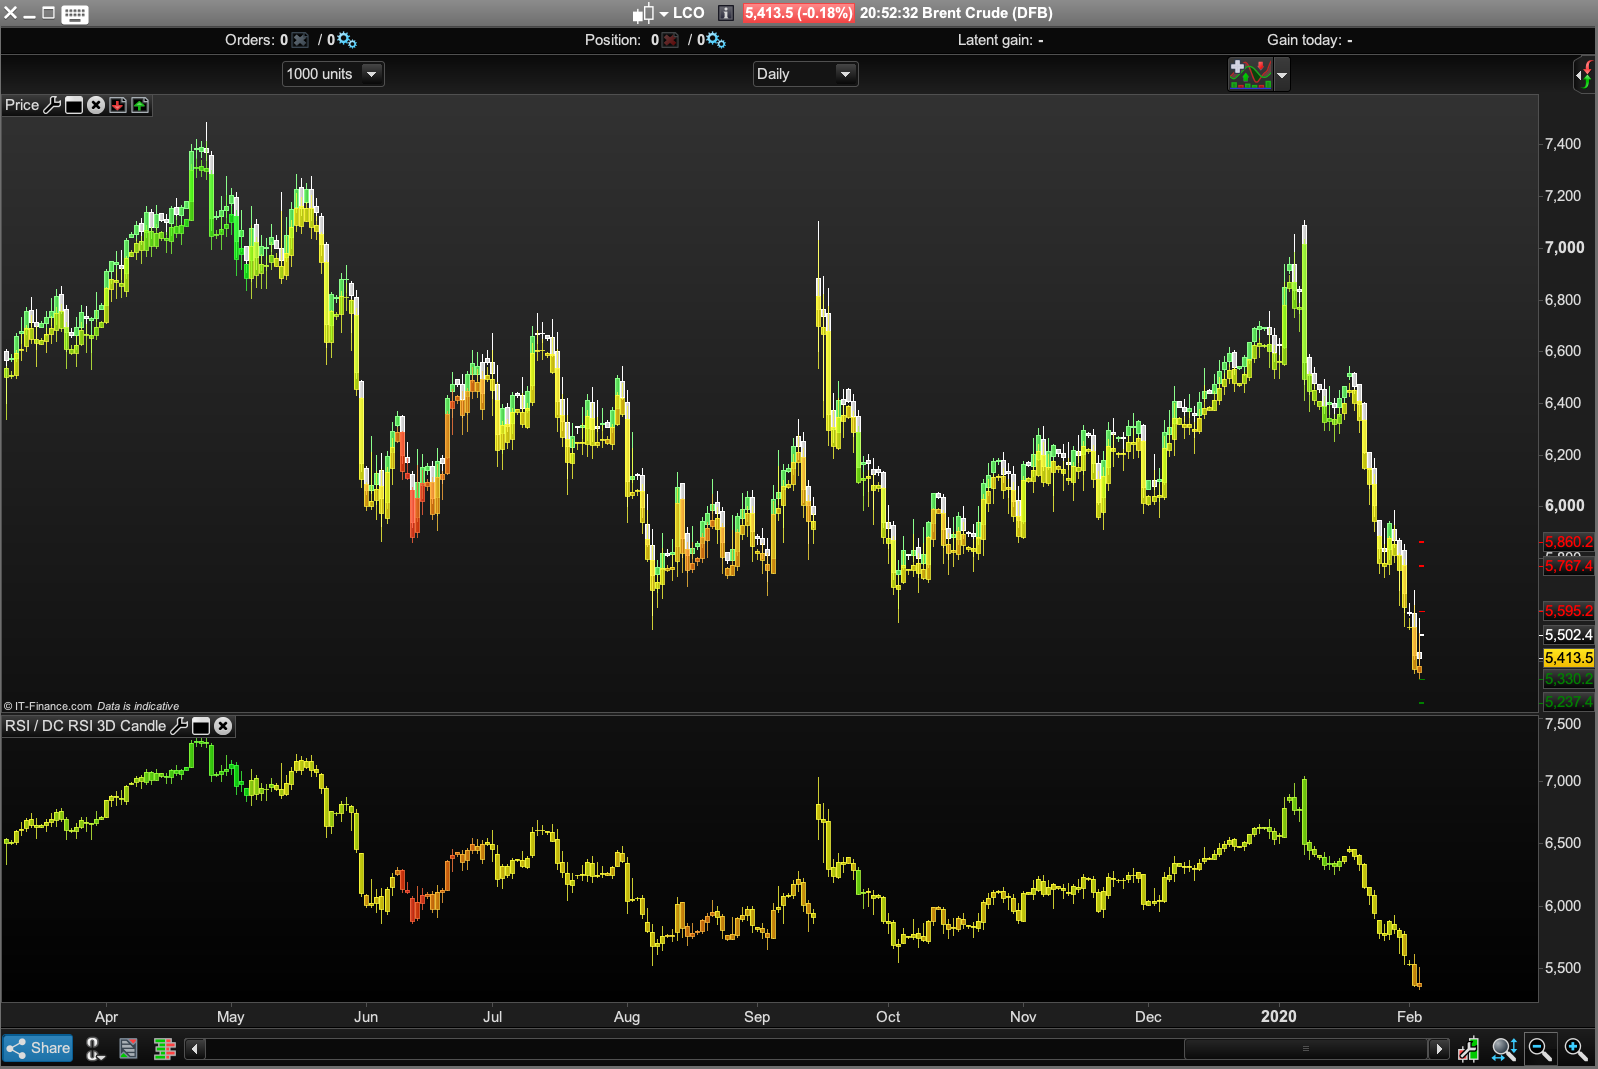
Task: Click the add indicator icon
Action: pos(1250,74)
